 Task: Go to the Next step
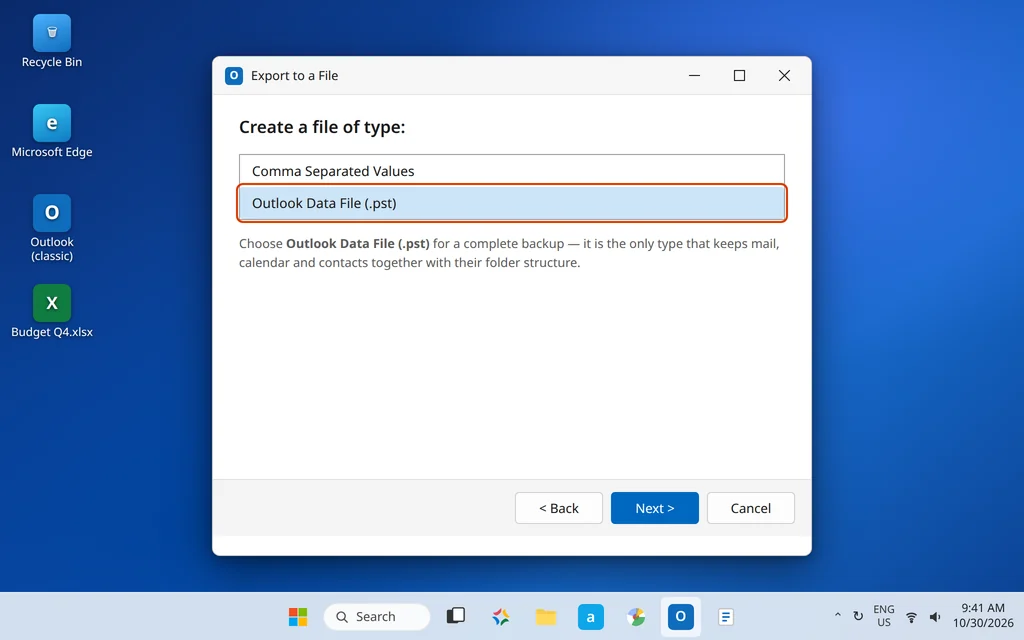(654, 508)
